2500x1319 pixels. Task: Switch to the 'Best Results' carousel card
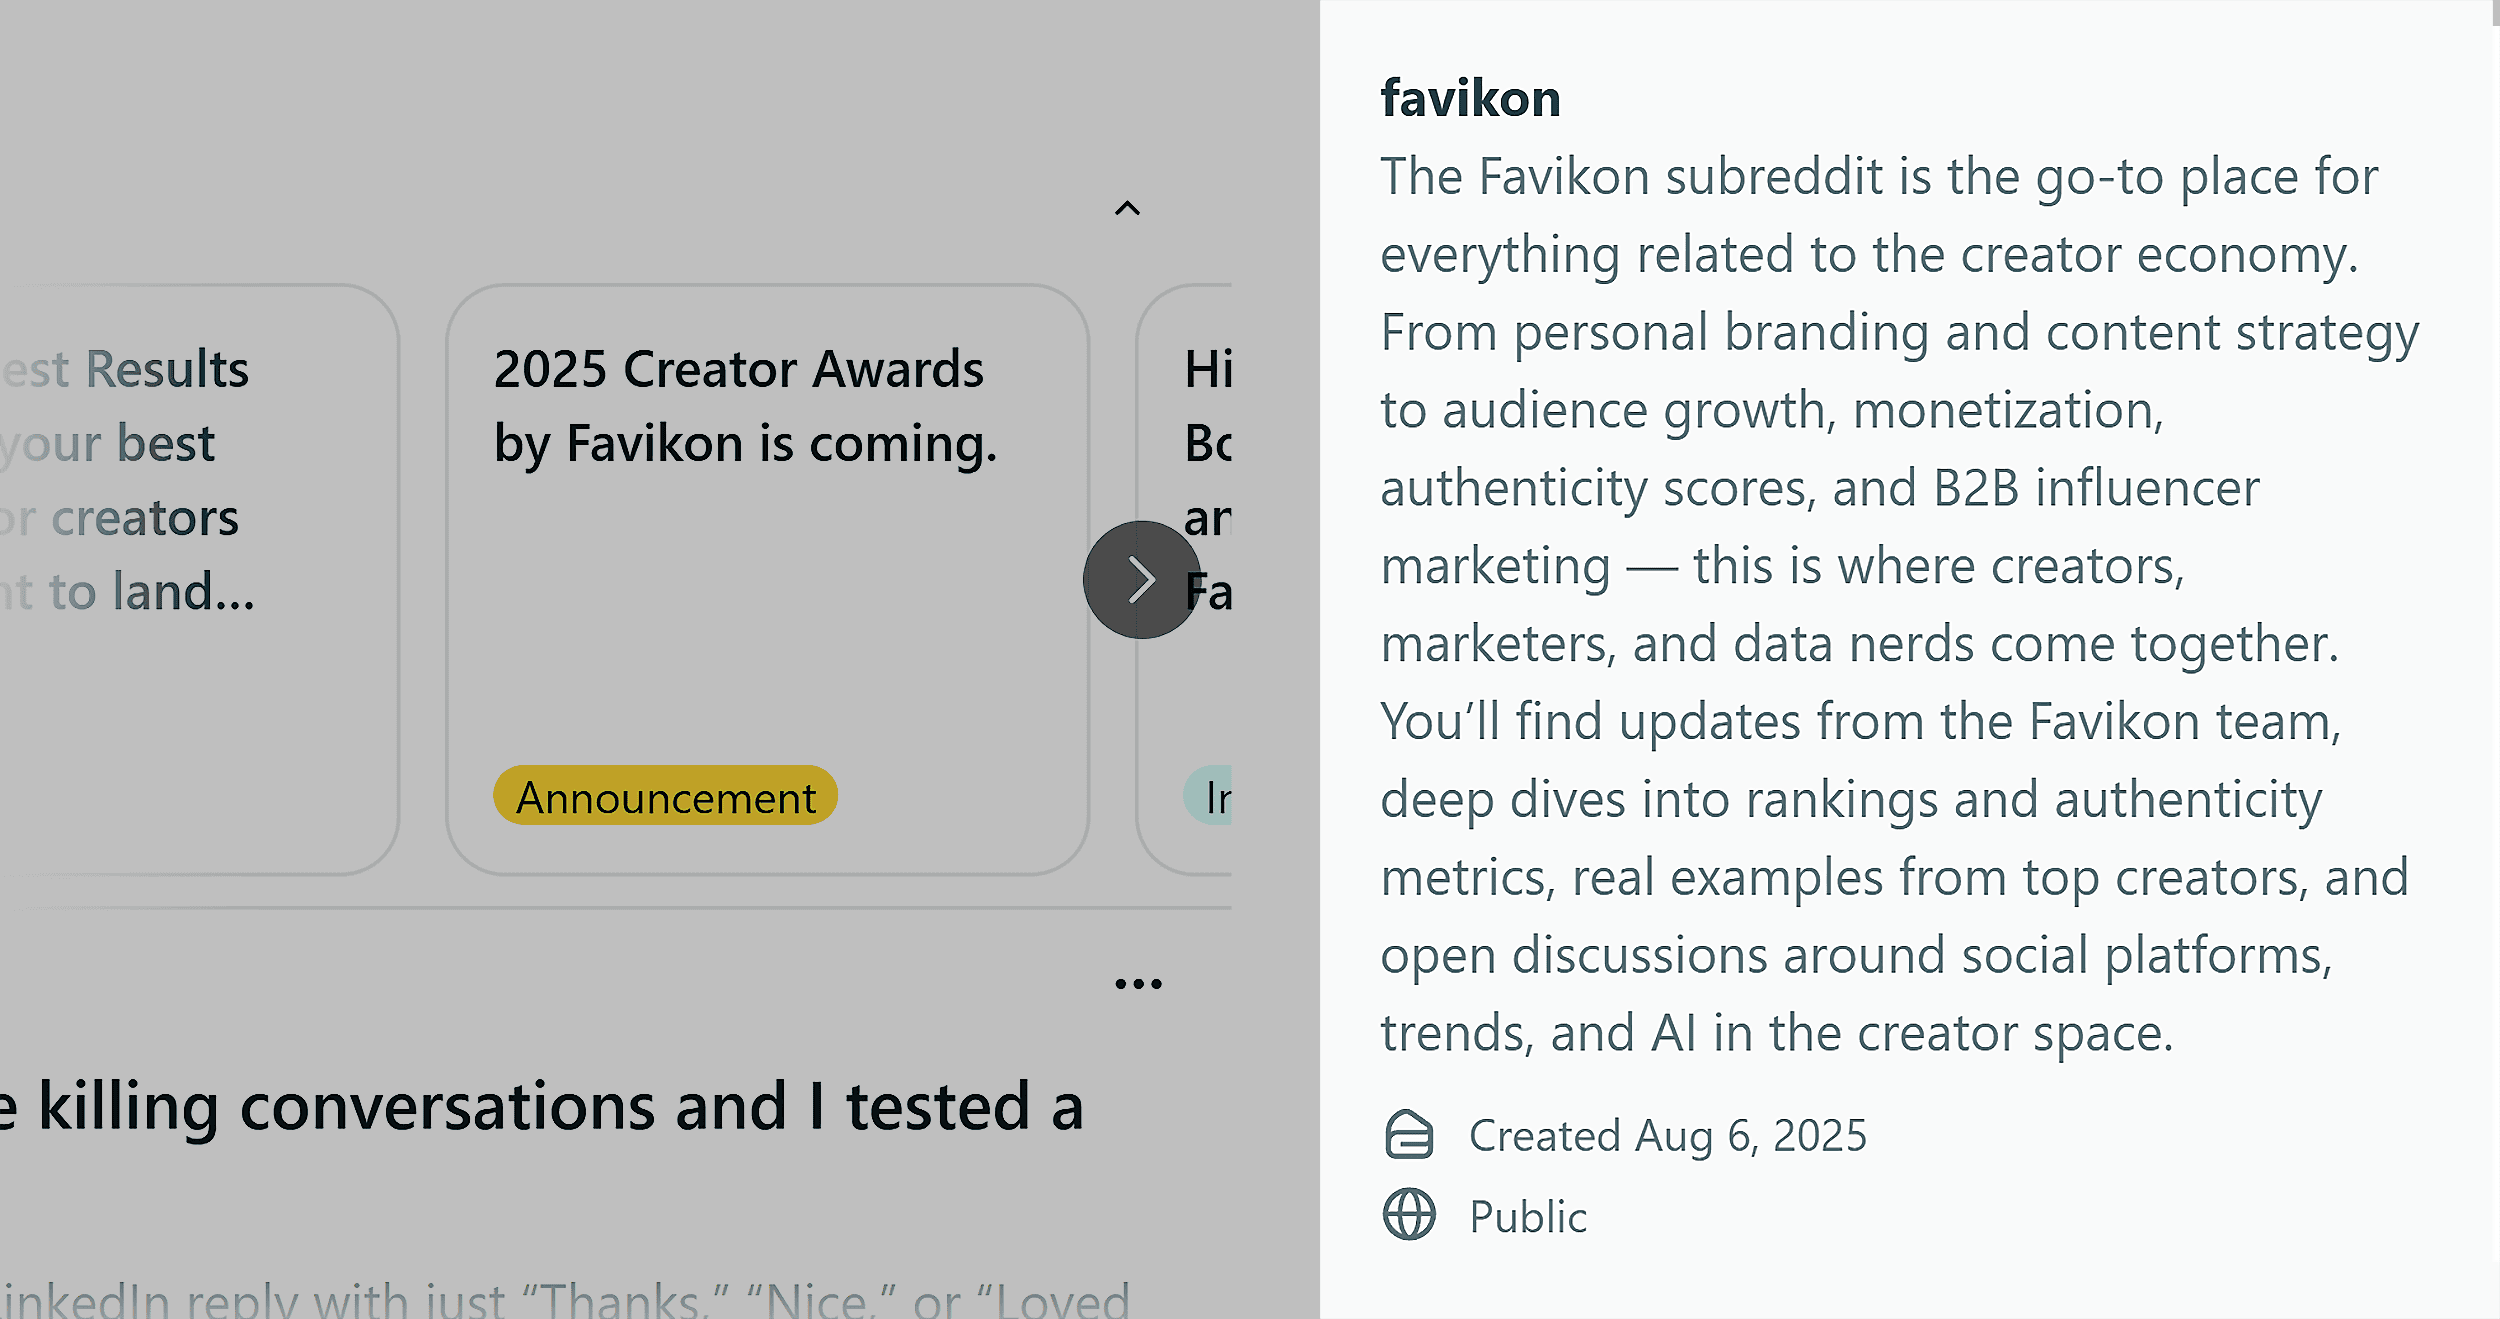pos(150,478)
